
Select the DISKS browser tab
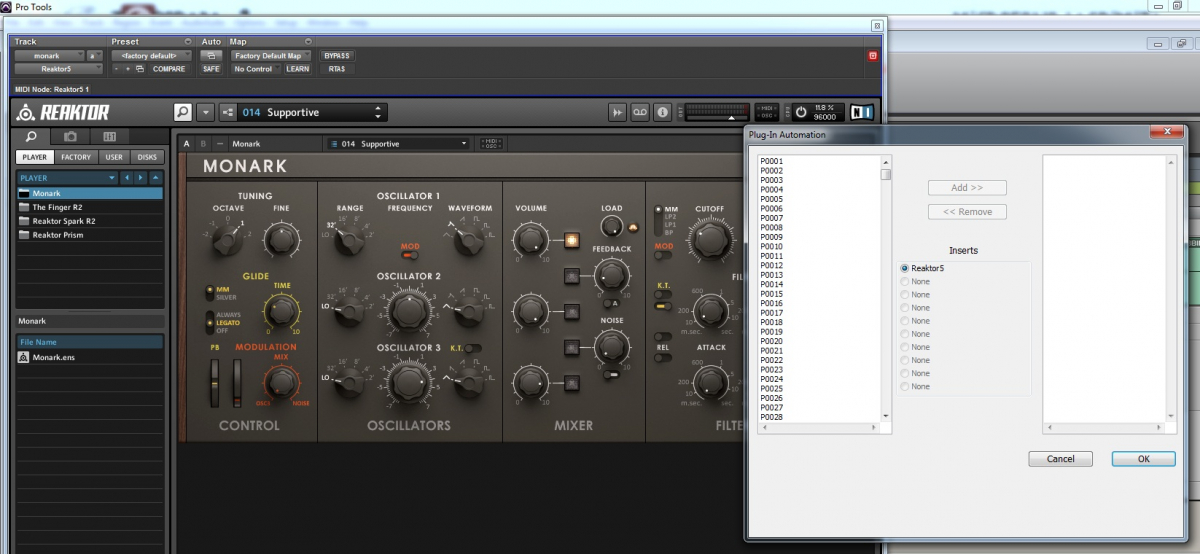(147, 157)
